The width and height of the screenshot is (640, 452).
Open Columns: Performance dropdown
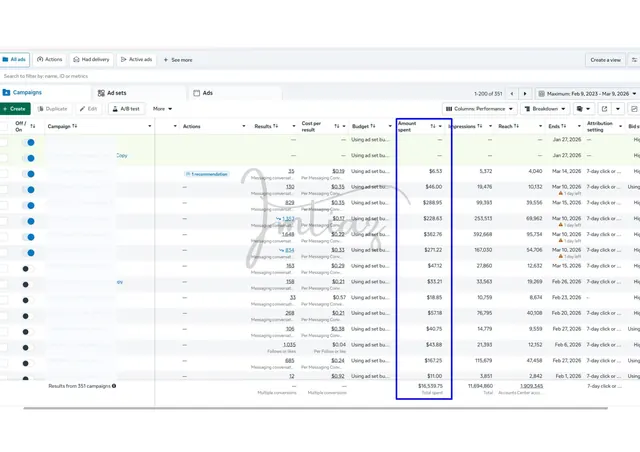tap(480, 109)
